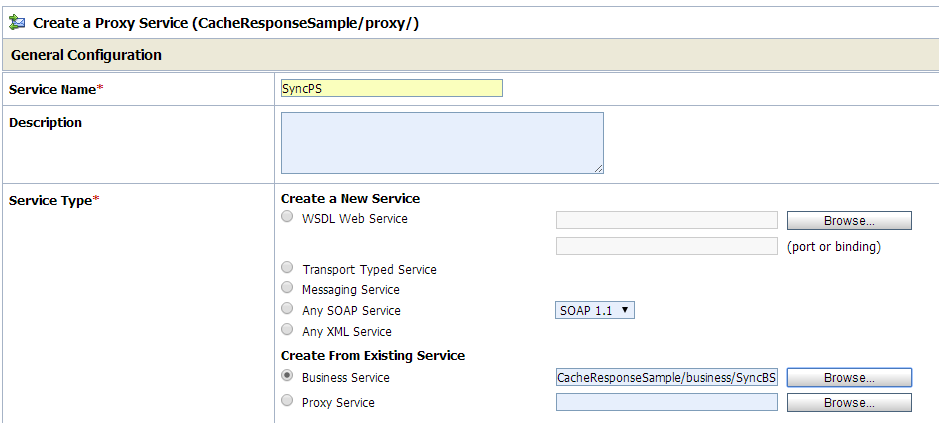Click the WSDL Web Service path field
The image size is (939, 423).
tap(667, 221)
